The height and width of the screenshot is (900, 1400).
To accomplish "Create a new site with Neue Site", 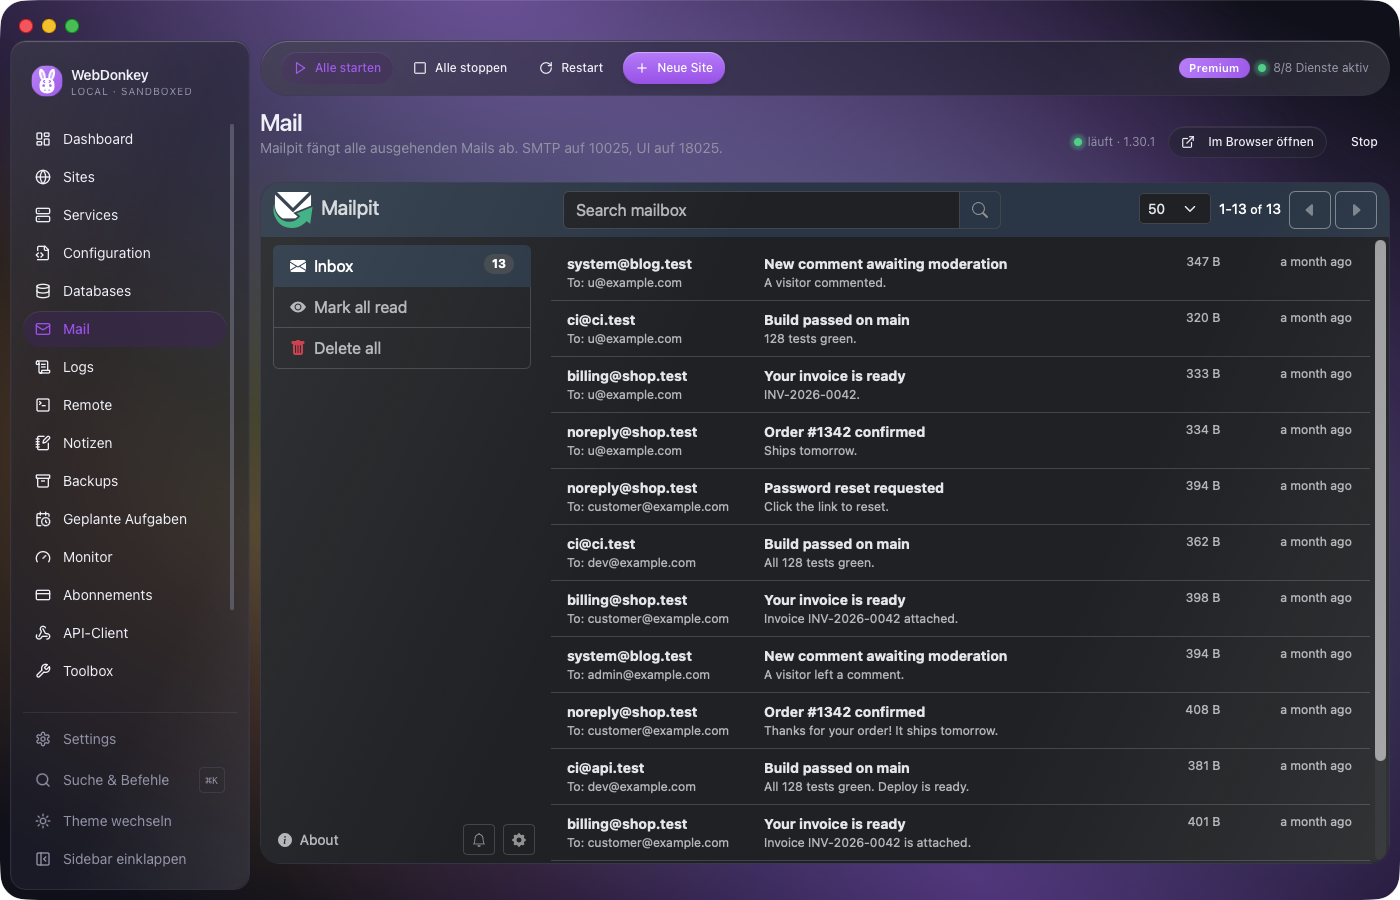I will pos(674,68).
